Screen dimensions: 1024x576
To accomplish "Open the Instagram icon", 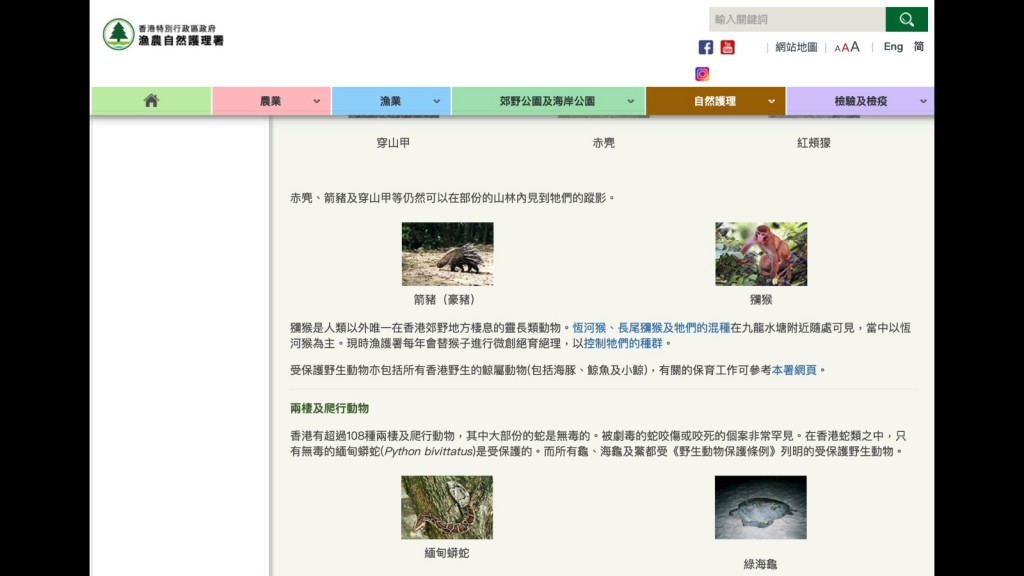I will (702, 74).
